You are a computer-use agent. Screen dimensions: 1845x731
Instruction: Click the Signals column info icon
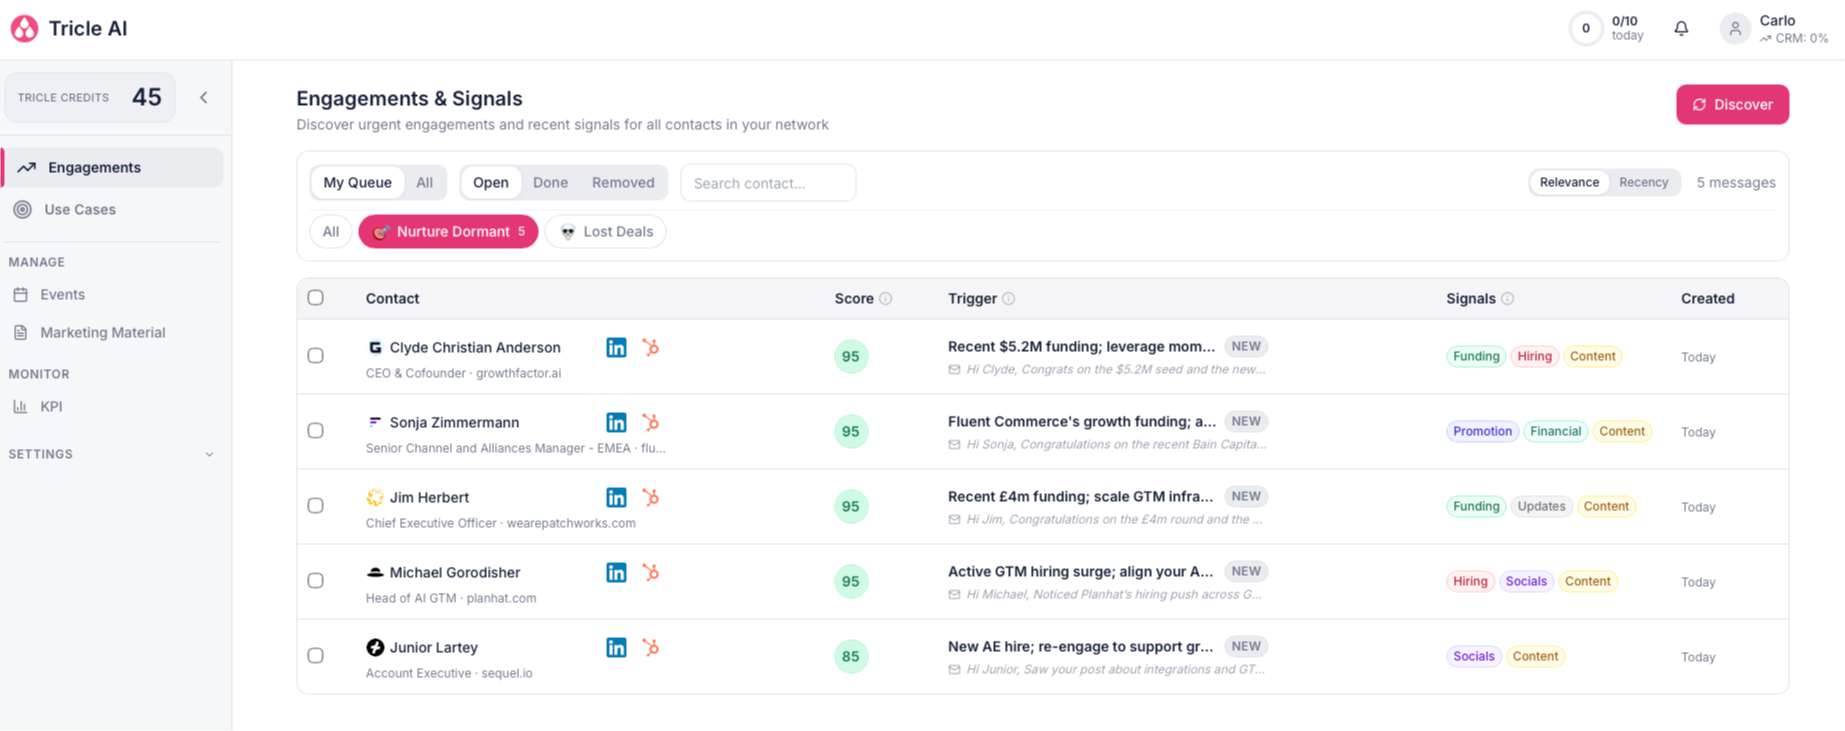point(1508,299)
